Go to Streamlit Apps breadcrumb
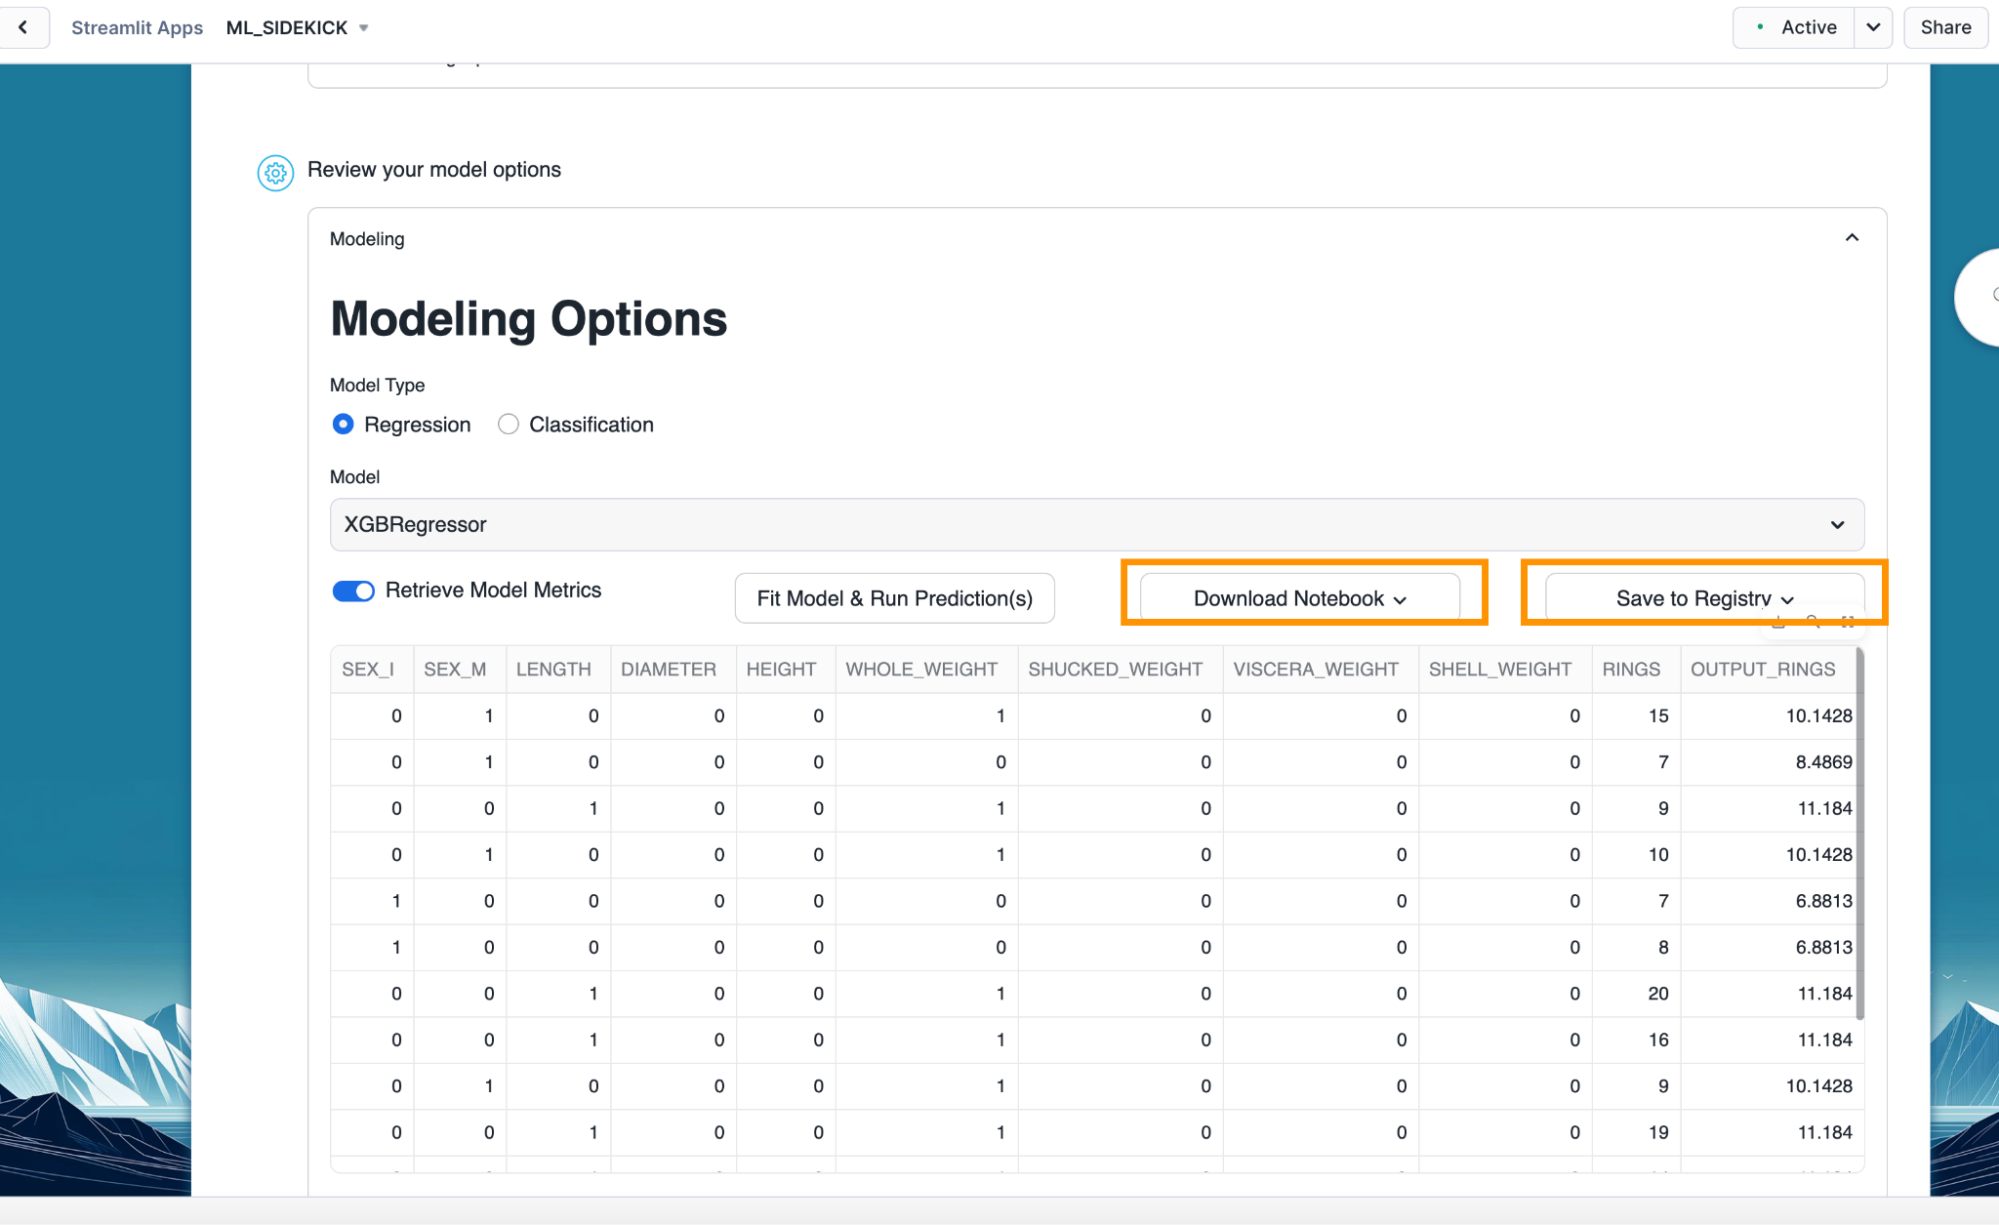Screen dimensions: 1999x1225 [x=137, y=28]
